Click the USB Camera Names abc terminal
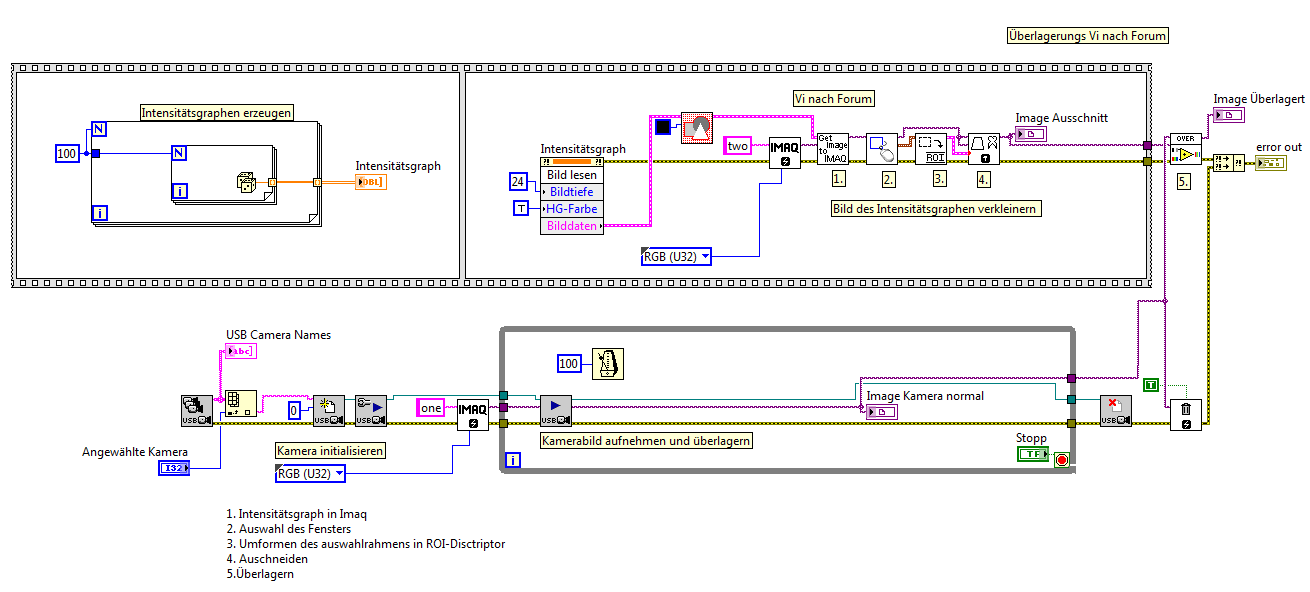The image size is (1310, 592). coord(242,351)
